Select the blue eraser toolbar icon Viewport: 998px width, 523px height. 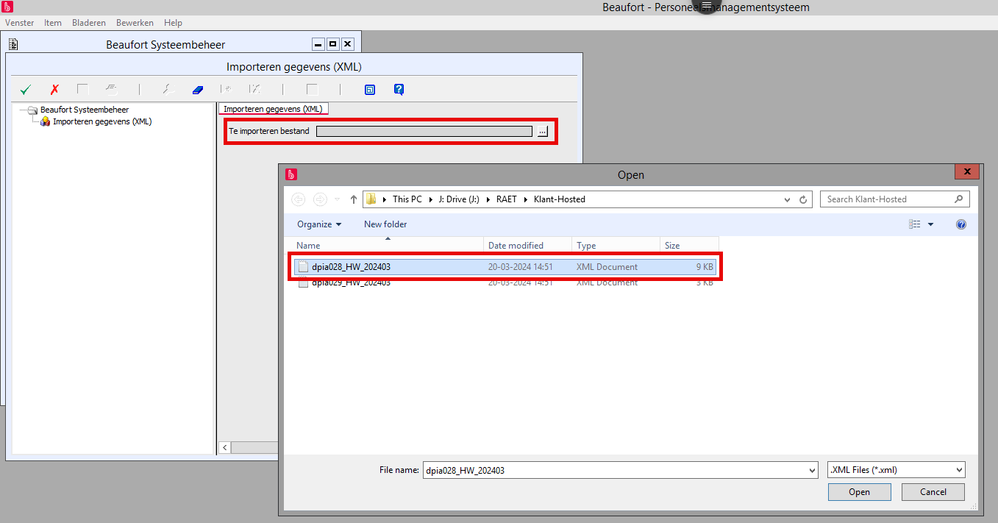point(198,90)
